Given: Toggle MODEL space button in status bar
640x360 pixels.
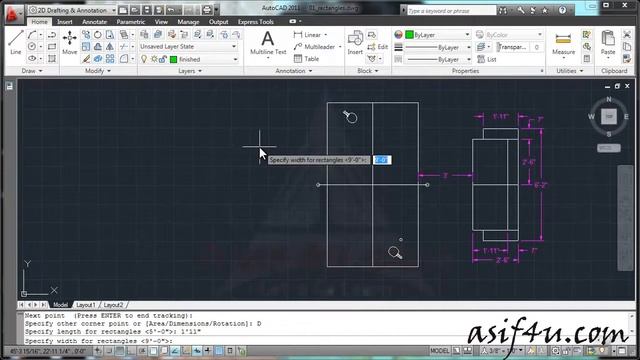Looking at the screenshot, I should [x=440, y=351].
